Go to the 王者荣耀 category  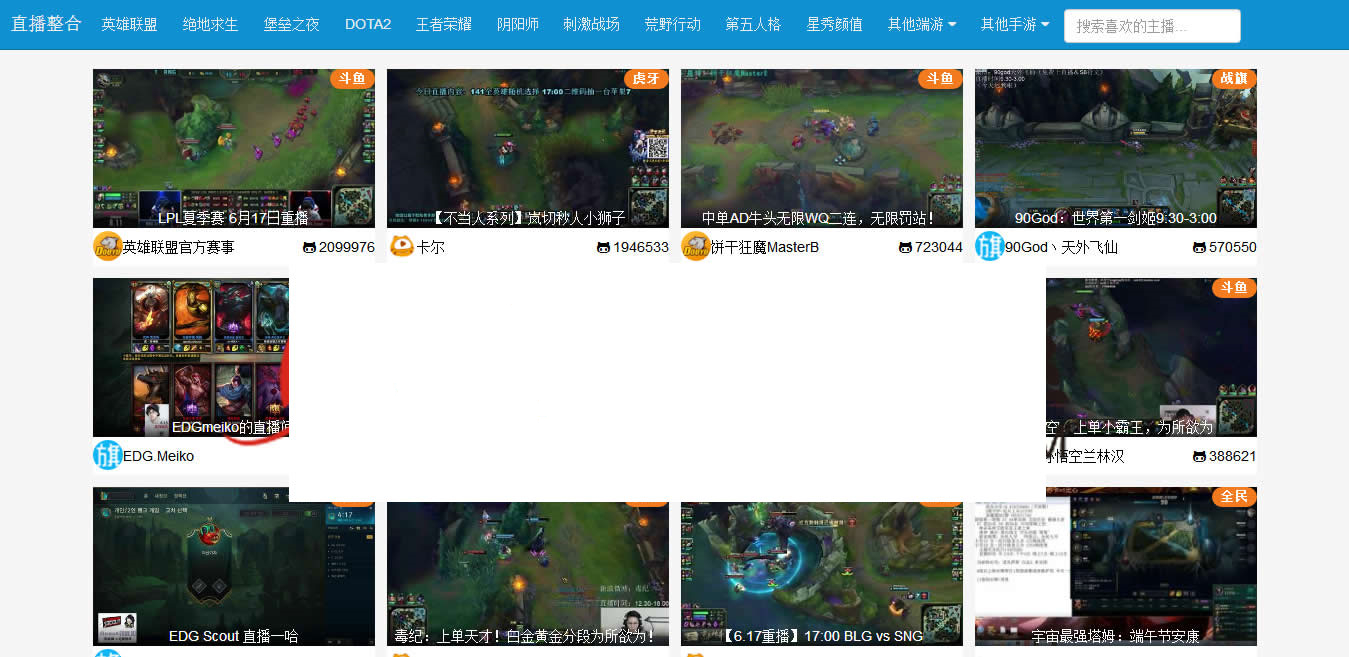446,25
